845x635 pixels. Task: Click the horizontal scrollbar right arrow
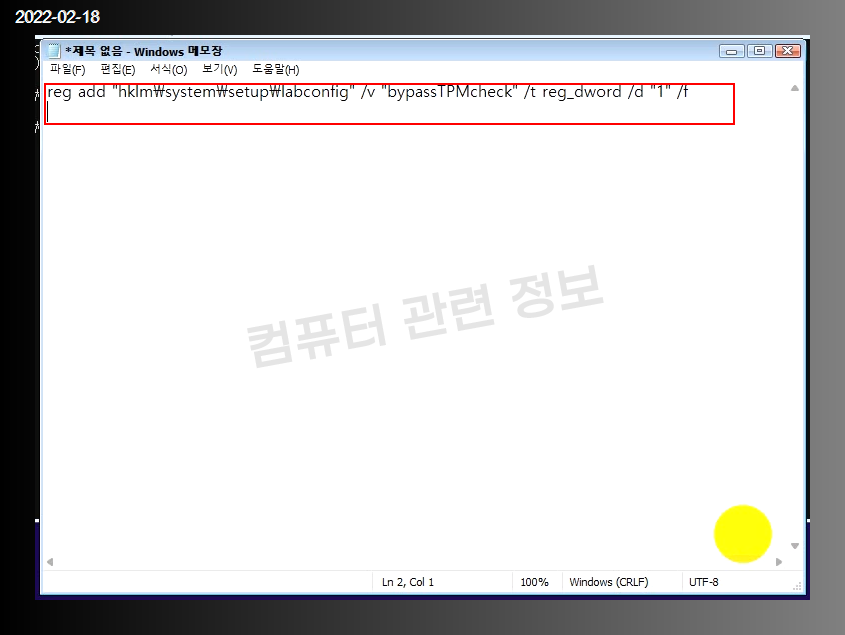[779, 562]
